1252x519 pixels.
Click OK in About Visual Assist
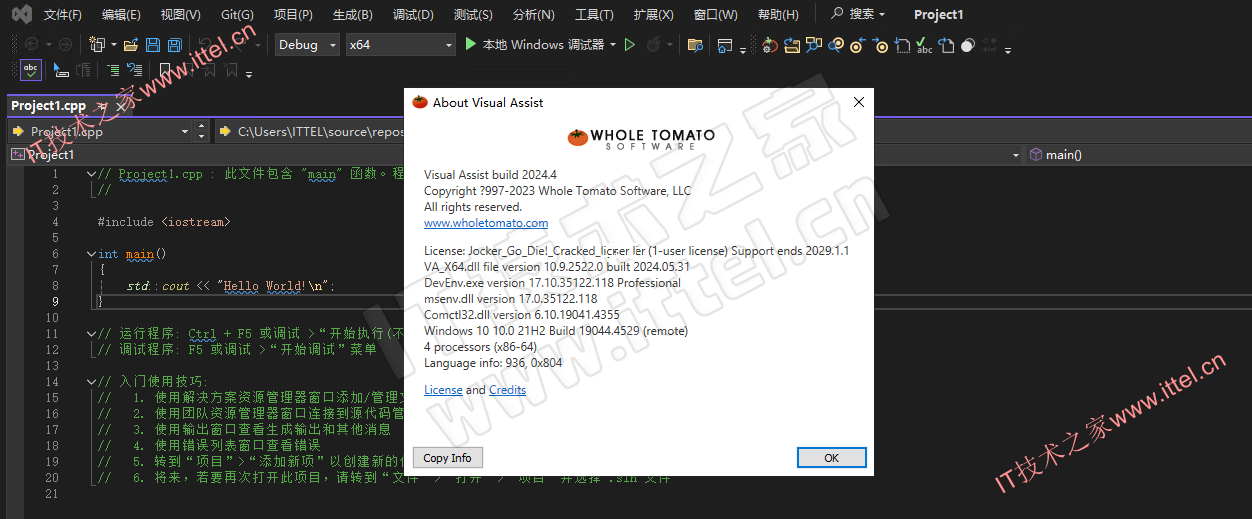(x=831, y=457)
